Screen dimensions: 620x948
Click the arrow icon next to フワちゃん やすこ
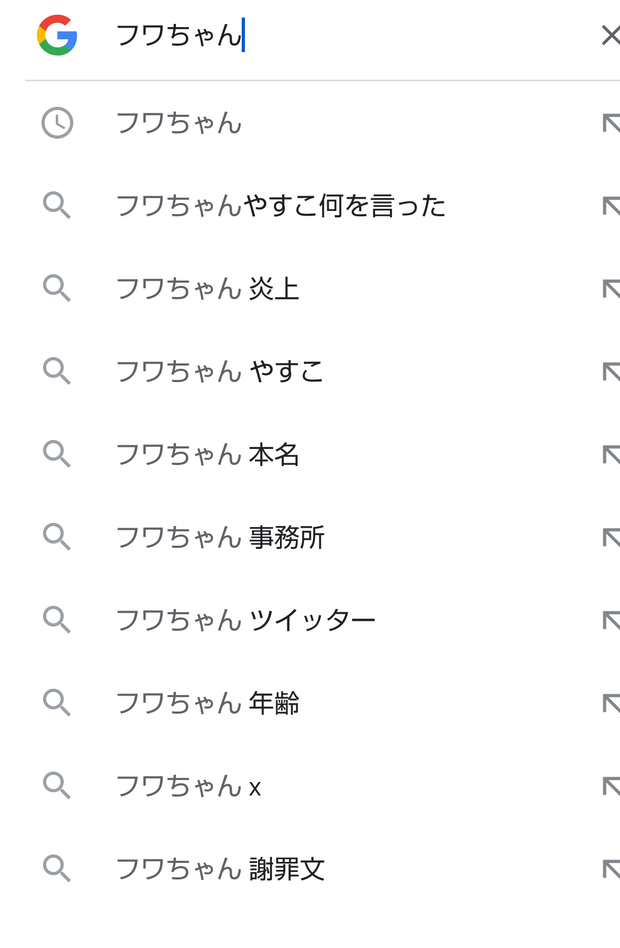pos(611,372)
